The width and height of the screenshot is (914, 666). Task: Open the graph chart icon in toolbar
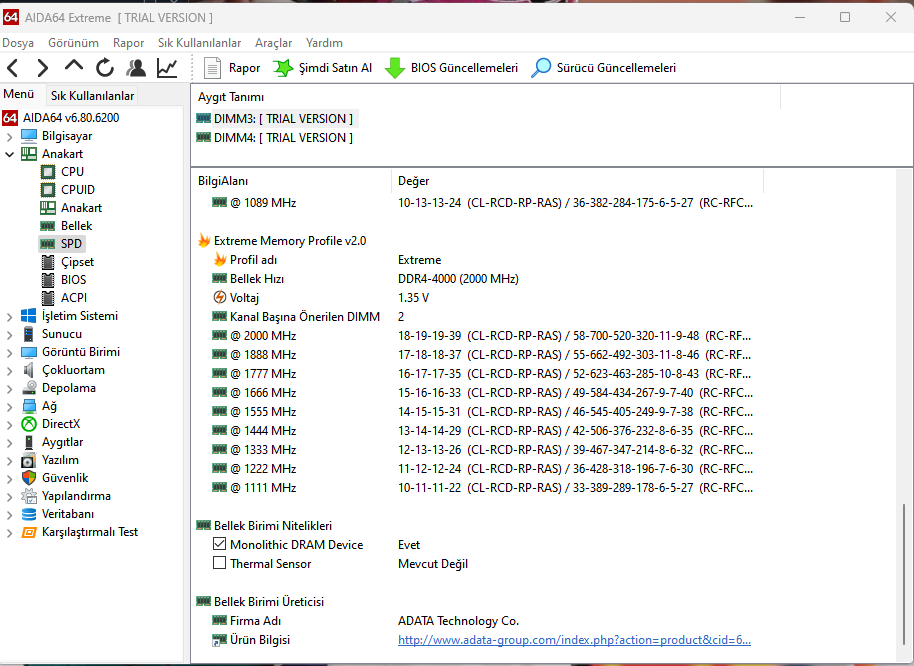coord(167,68)
